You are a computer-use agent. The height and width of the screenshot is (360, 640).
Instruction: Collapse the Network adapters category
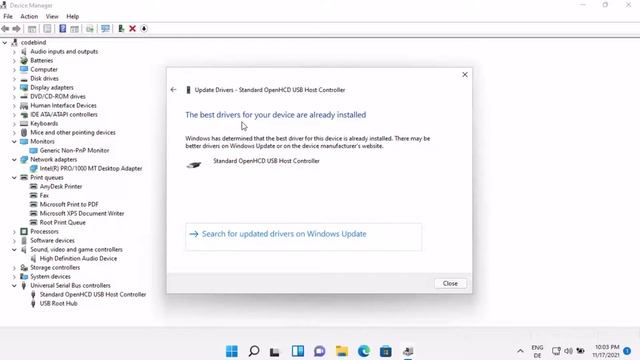click(14, 159)
